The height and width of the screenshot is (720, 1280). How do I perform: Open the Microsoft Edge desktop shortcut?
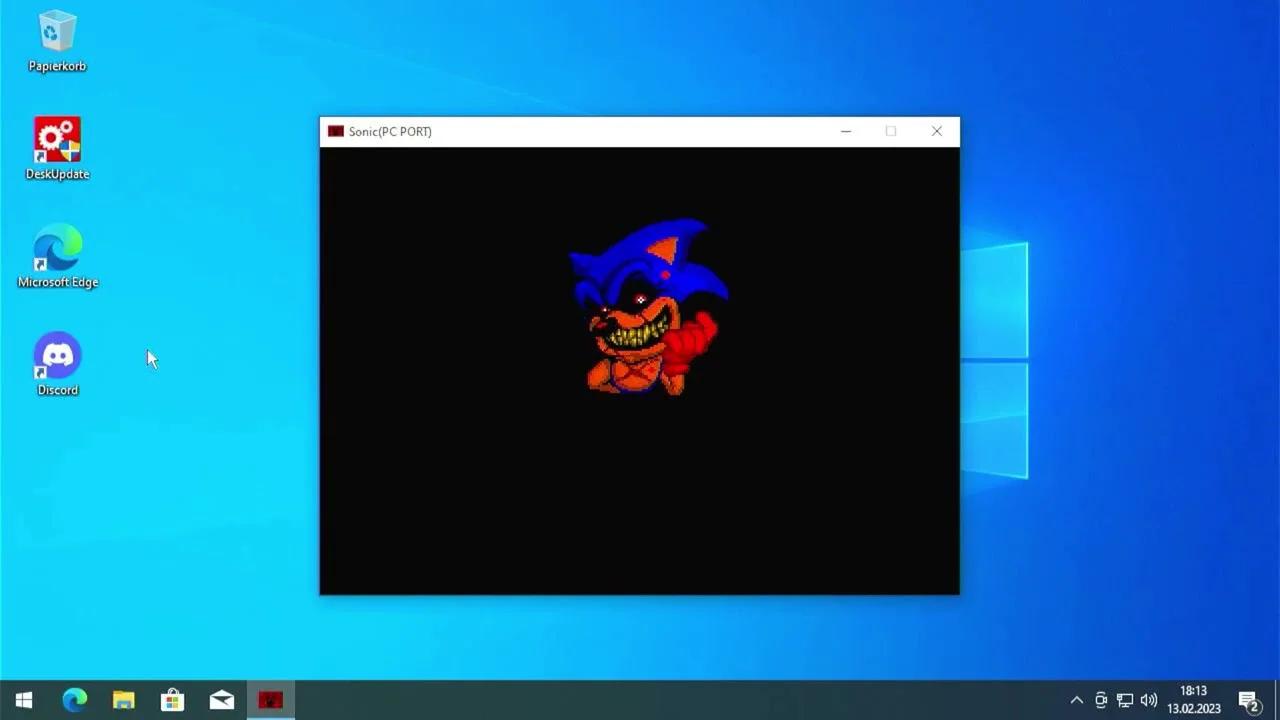pos(57,248)
